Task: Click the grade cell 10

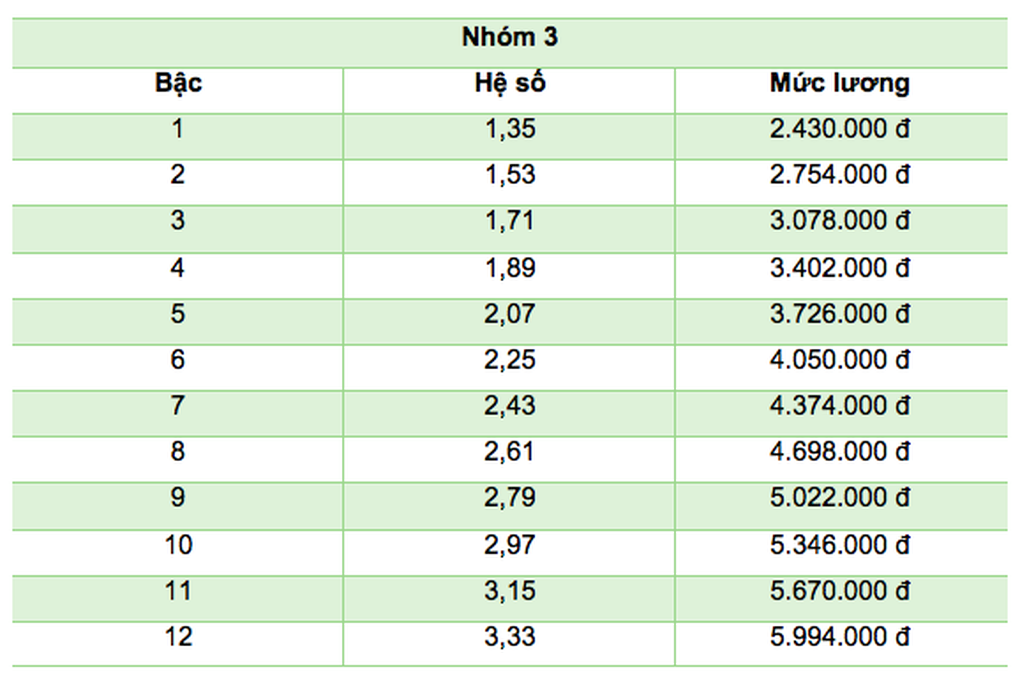Action: coord(178,545)
